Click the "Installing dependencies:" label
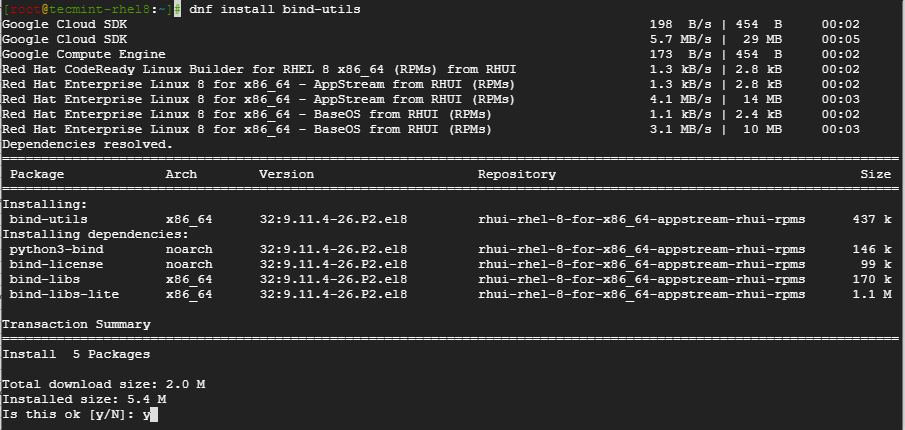 click(x=95, y=234)
